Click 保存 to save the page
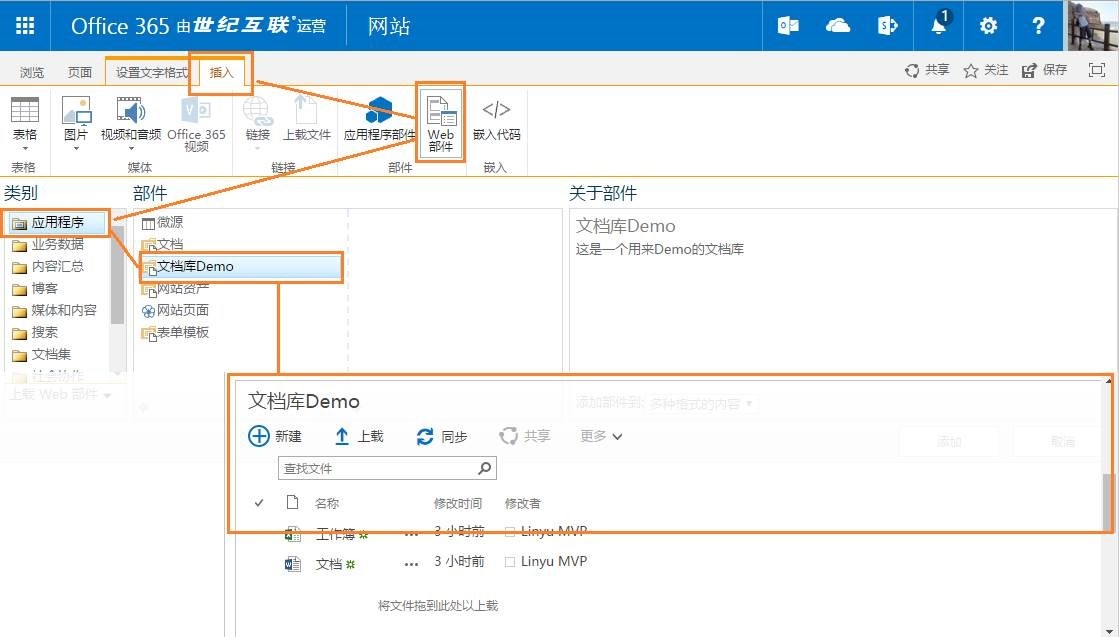Viewport: 1119px width, 637px height. pyautogui.click(x=1044, y=70)
